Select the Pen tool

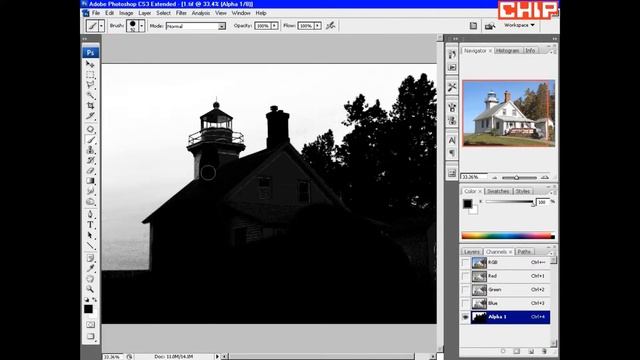pyautogui.click(x=90, y=215)
